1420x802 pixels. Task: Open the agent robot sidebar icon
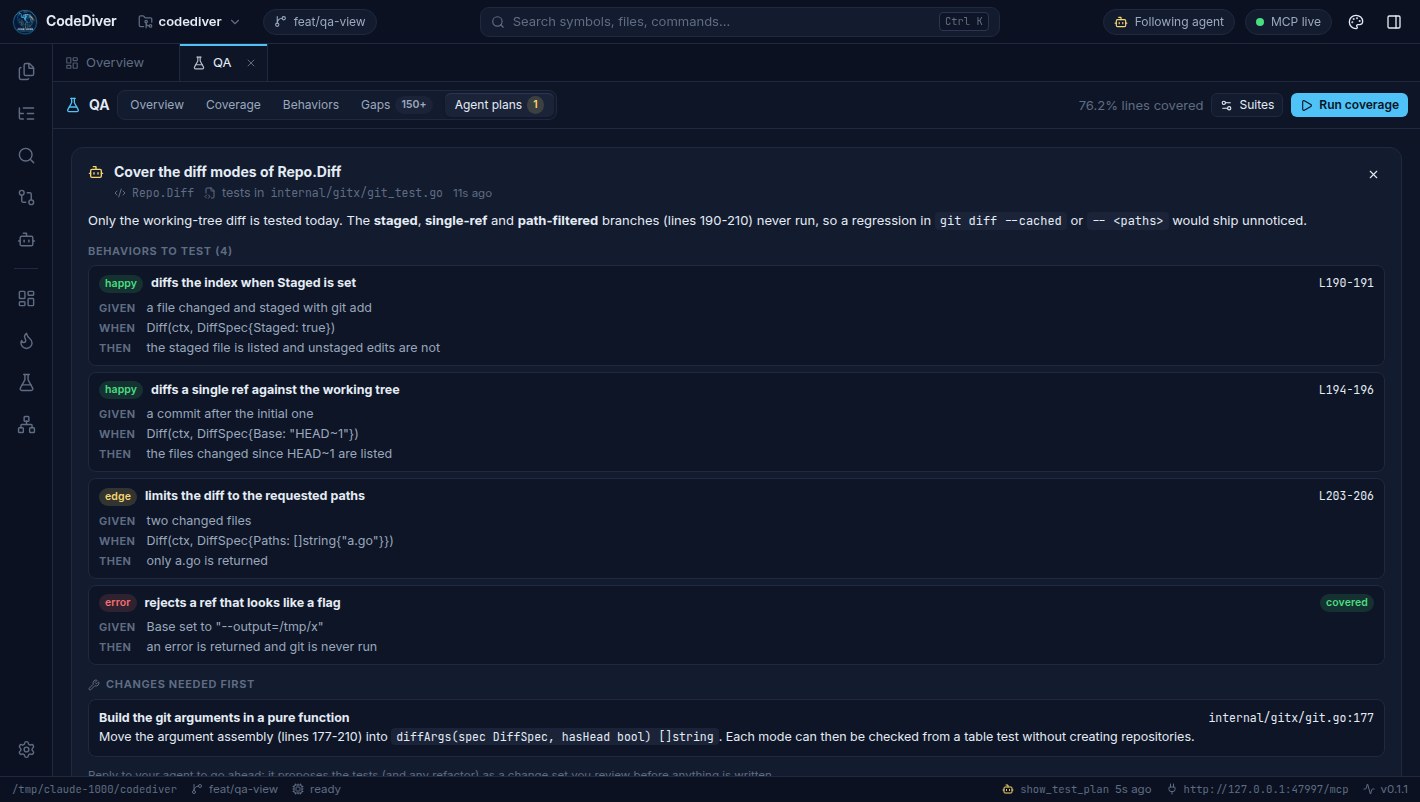pyautogui.click(x=26, y=239)
